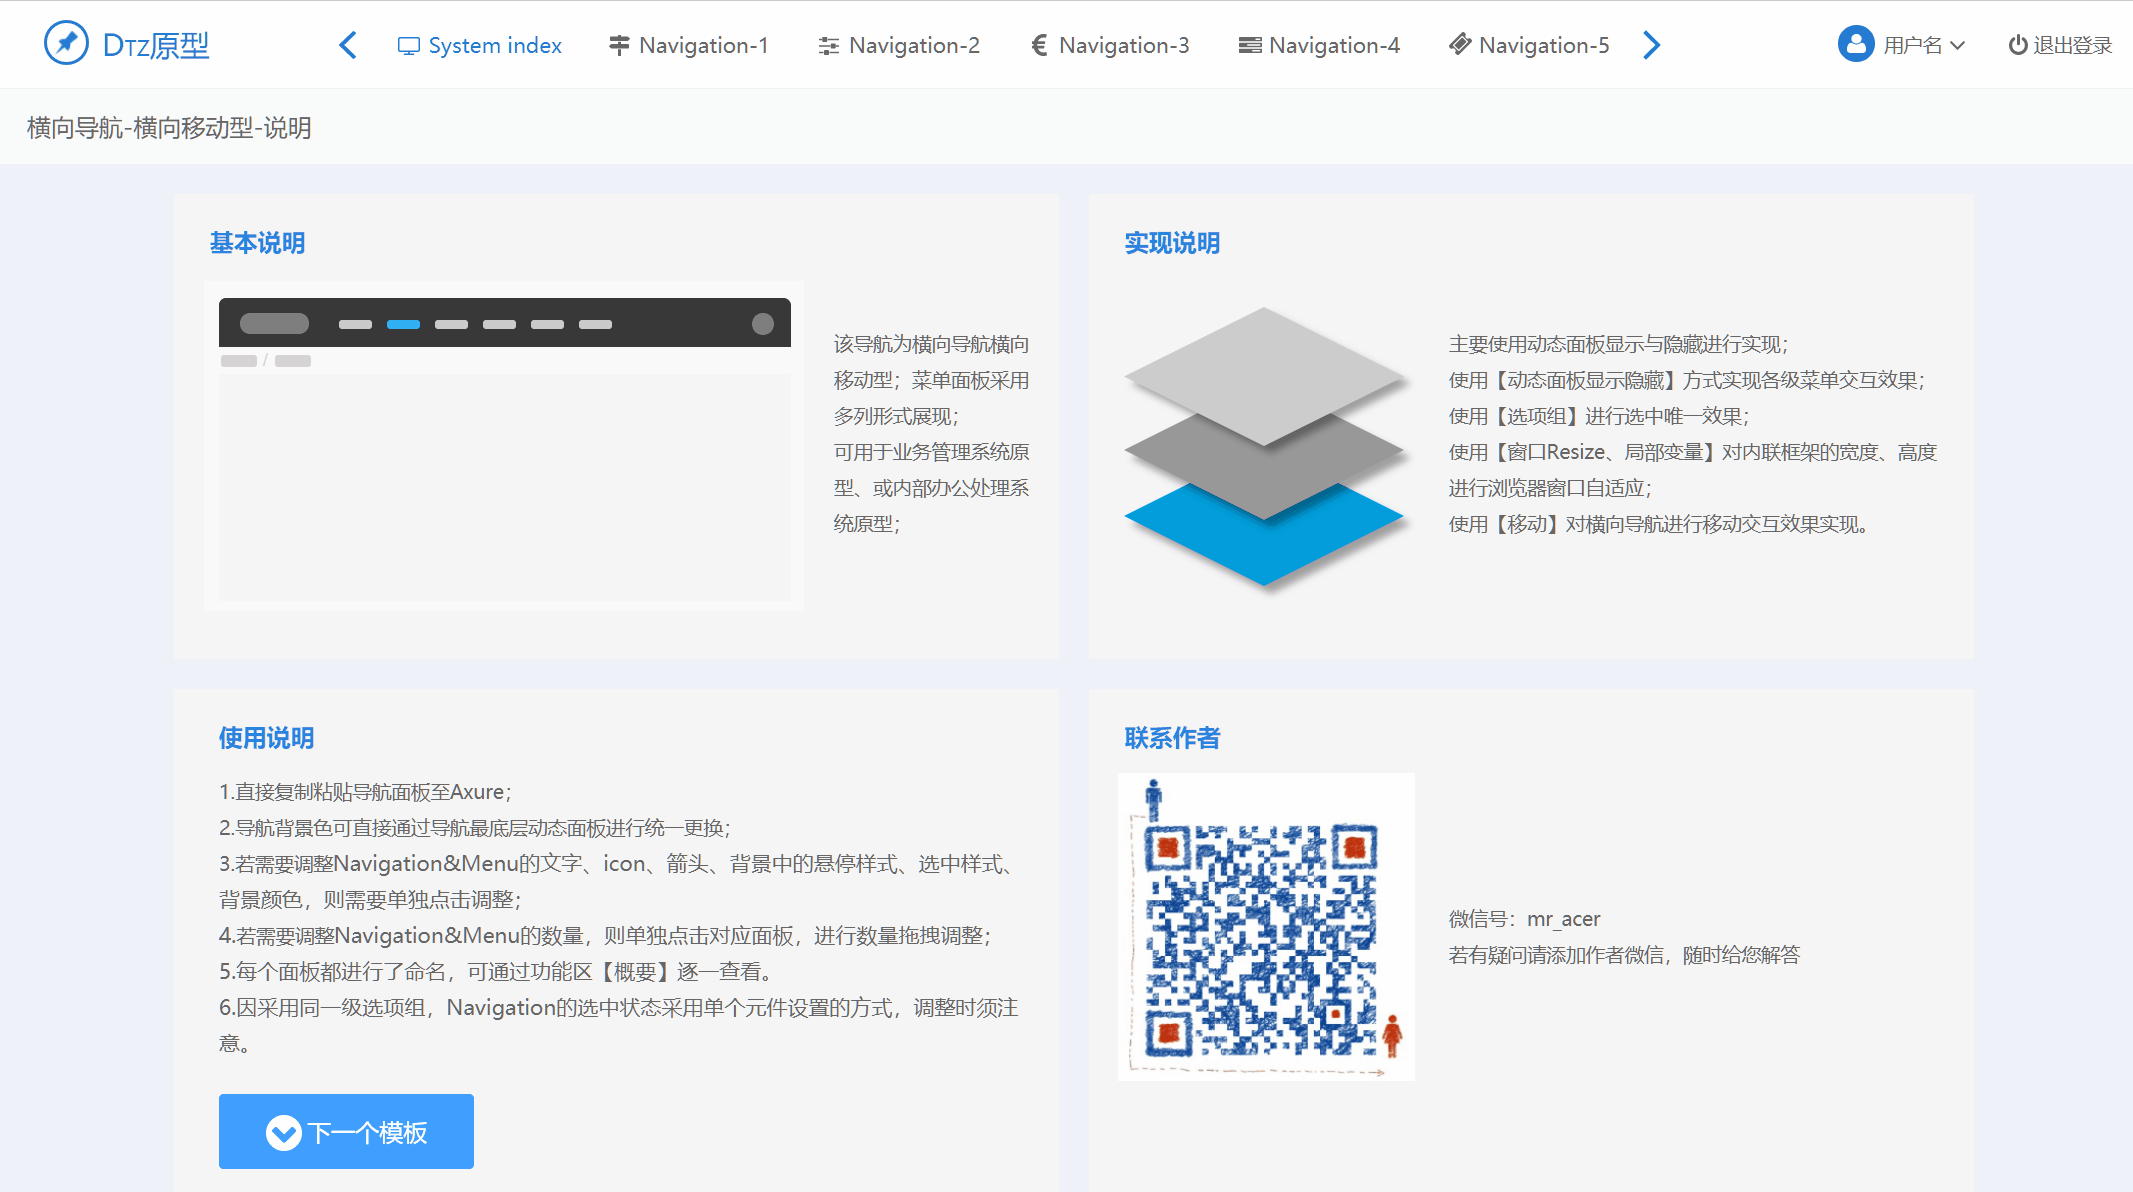Click the 基本说明 heading

coord(257,243)
